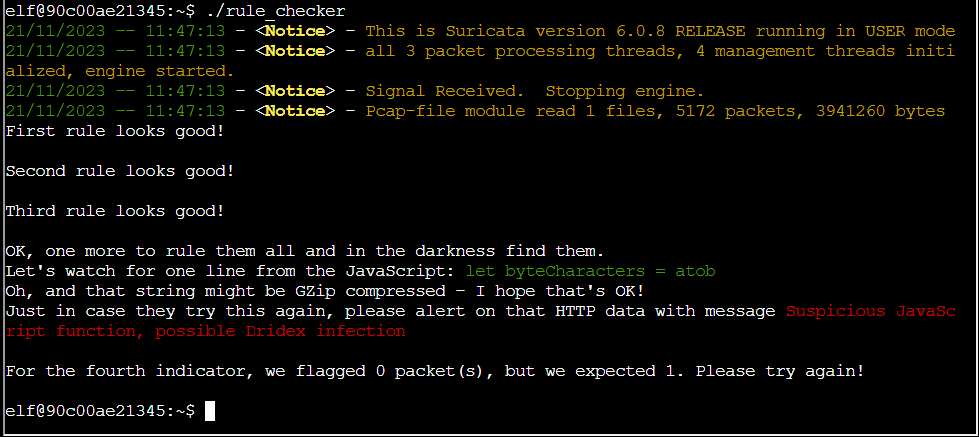
Task: Click the Notice tag on packet processing threads line
Action: [295, 51]
